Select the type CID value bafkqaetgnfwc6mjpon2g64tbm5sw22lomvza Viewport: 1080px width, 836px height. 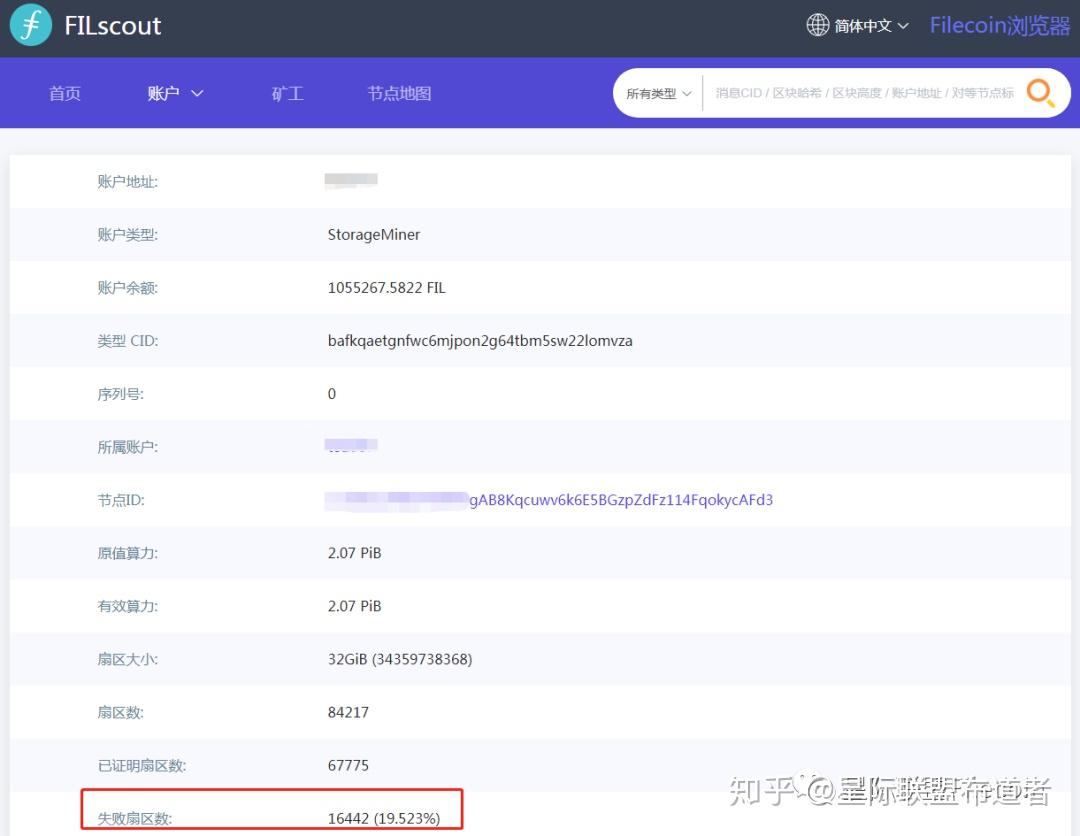480,341
